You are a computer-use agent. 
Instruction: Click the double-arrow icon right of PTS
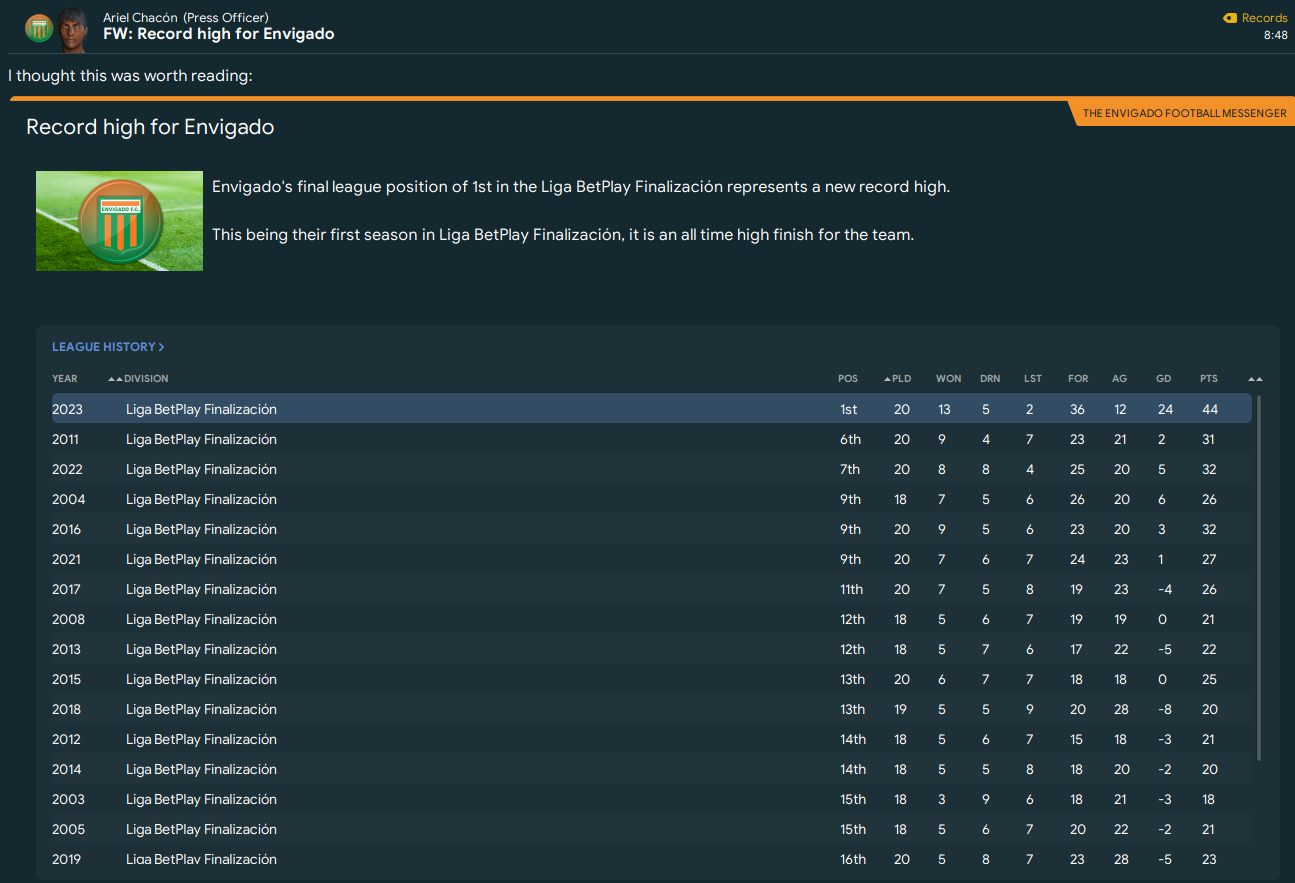pos(1255,379)
